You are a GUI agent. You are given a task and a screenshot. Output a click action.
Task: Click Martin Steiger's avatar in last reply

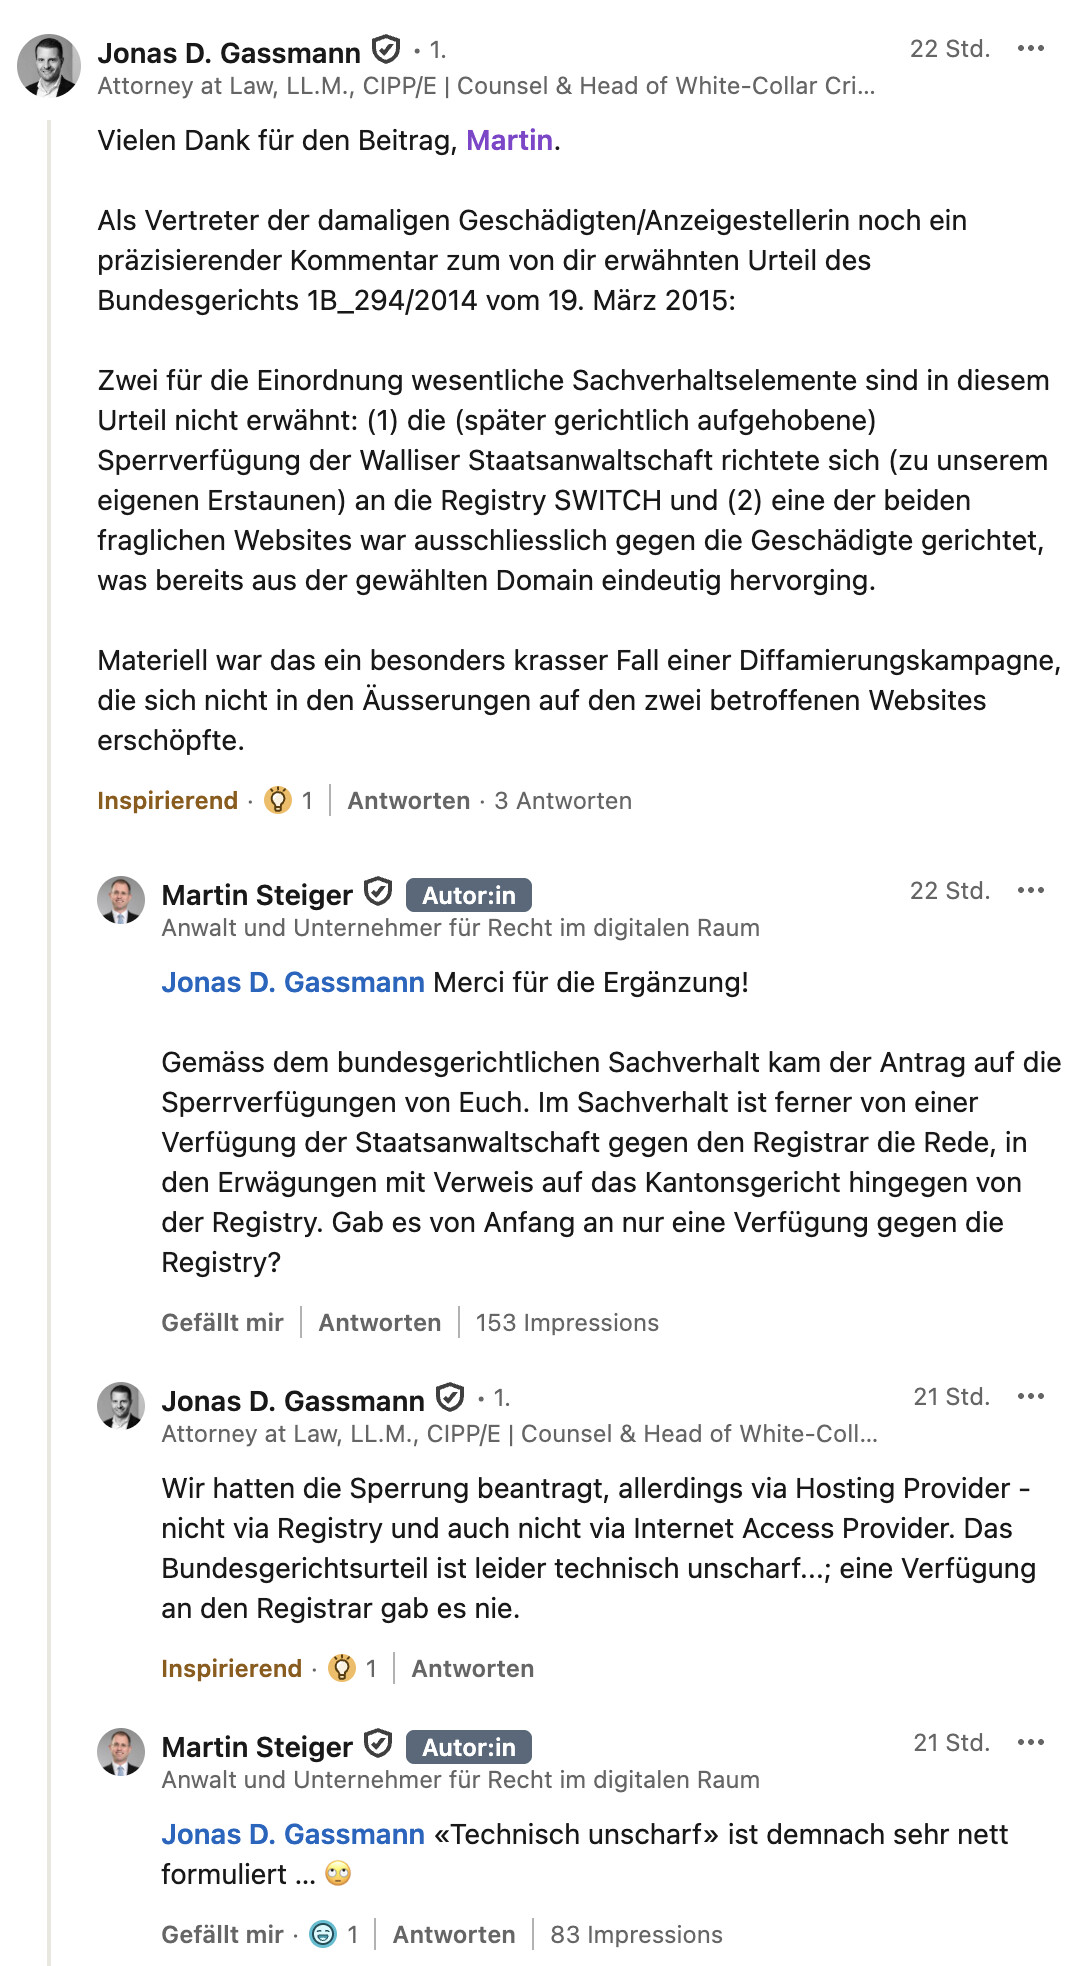click(x=121, y=1752)
